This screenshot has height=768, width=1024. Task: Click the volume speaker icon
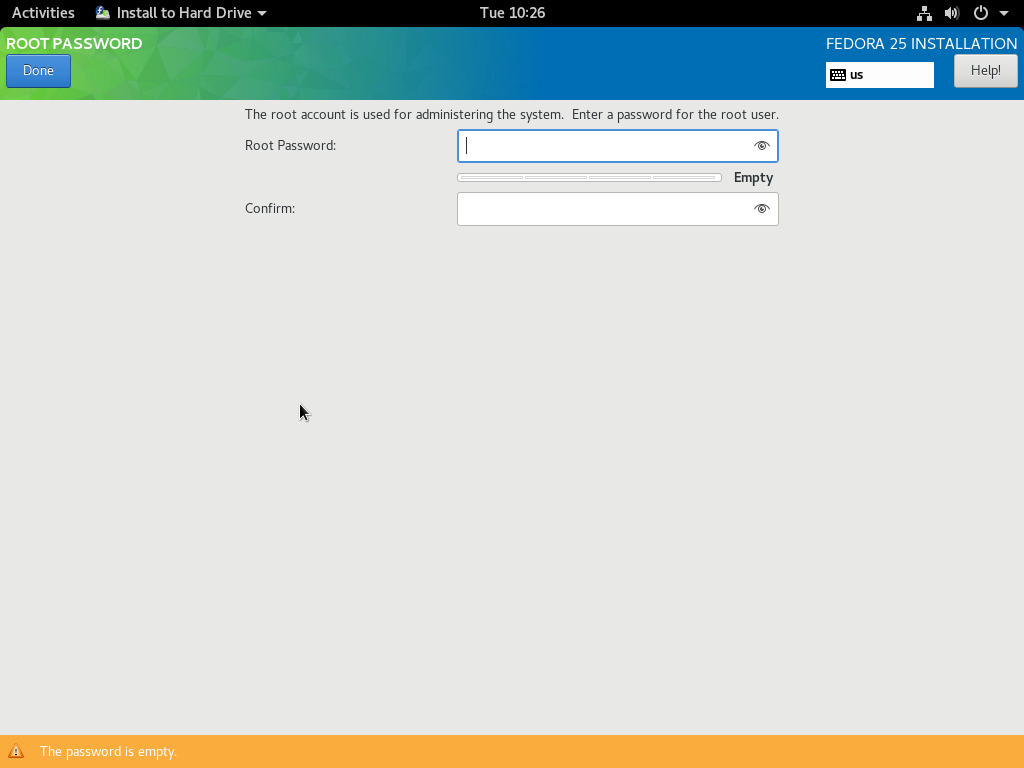[952, 13]
